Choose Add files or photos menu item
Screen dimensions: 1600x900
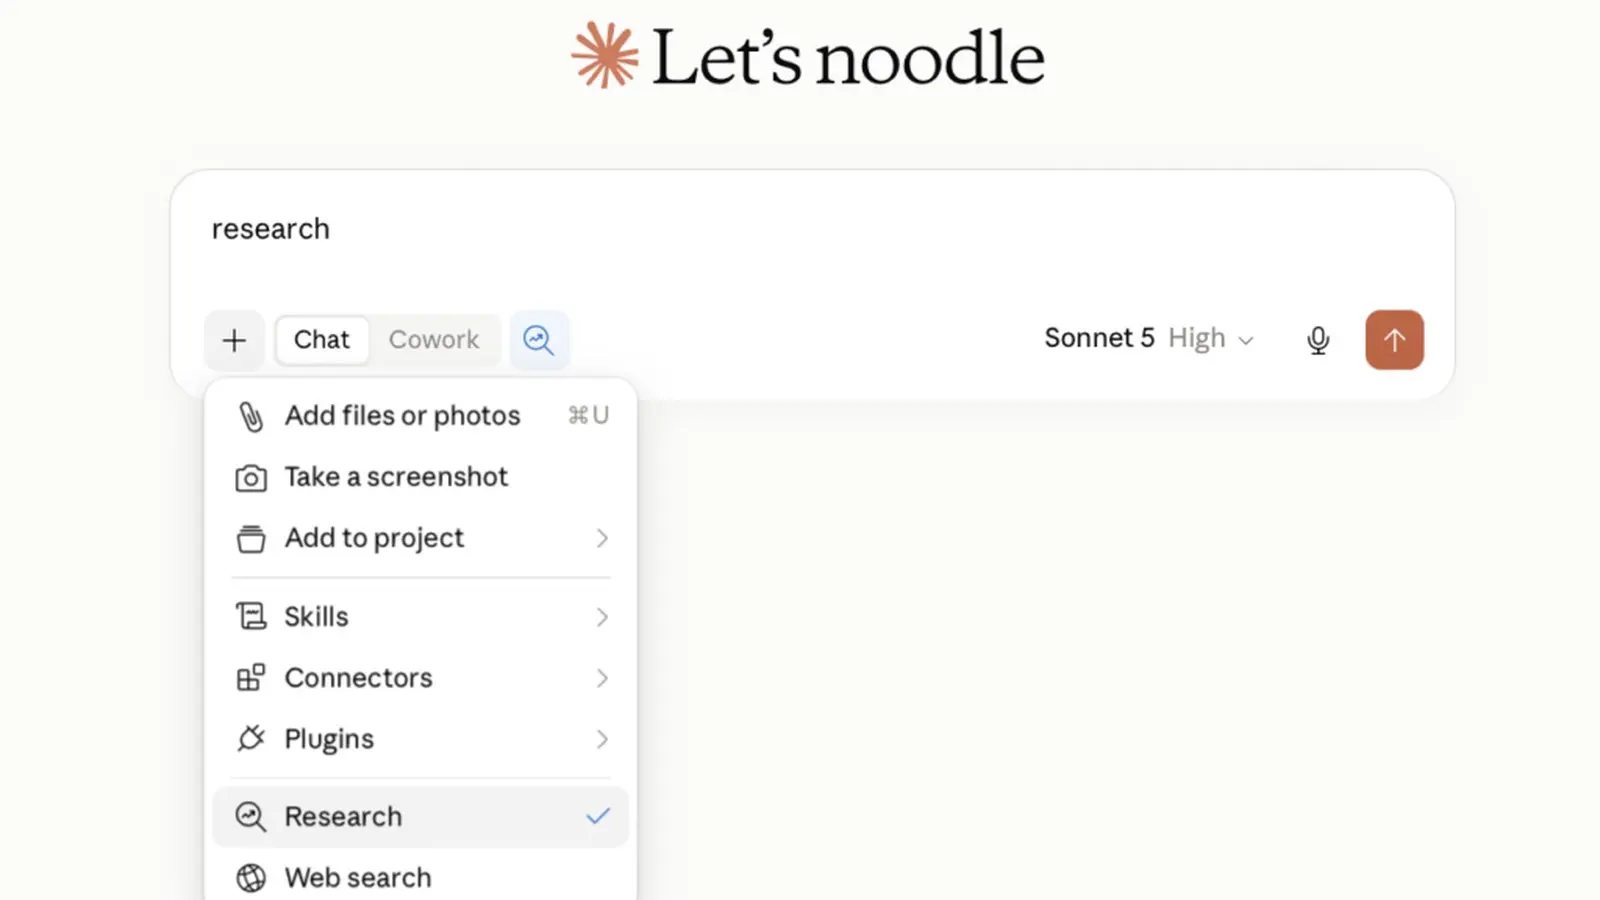(421, 416)
